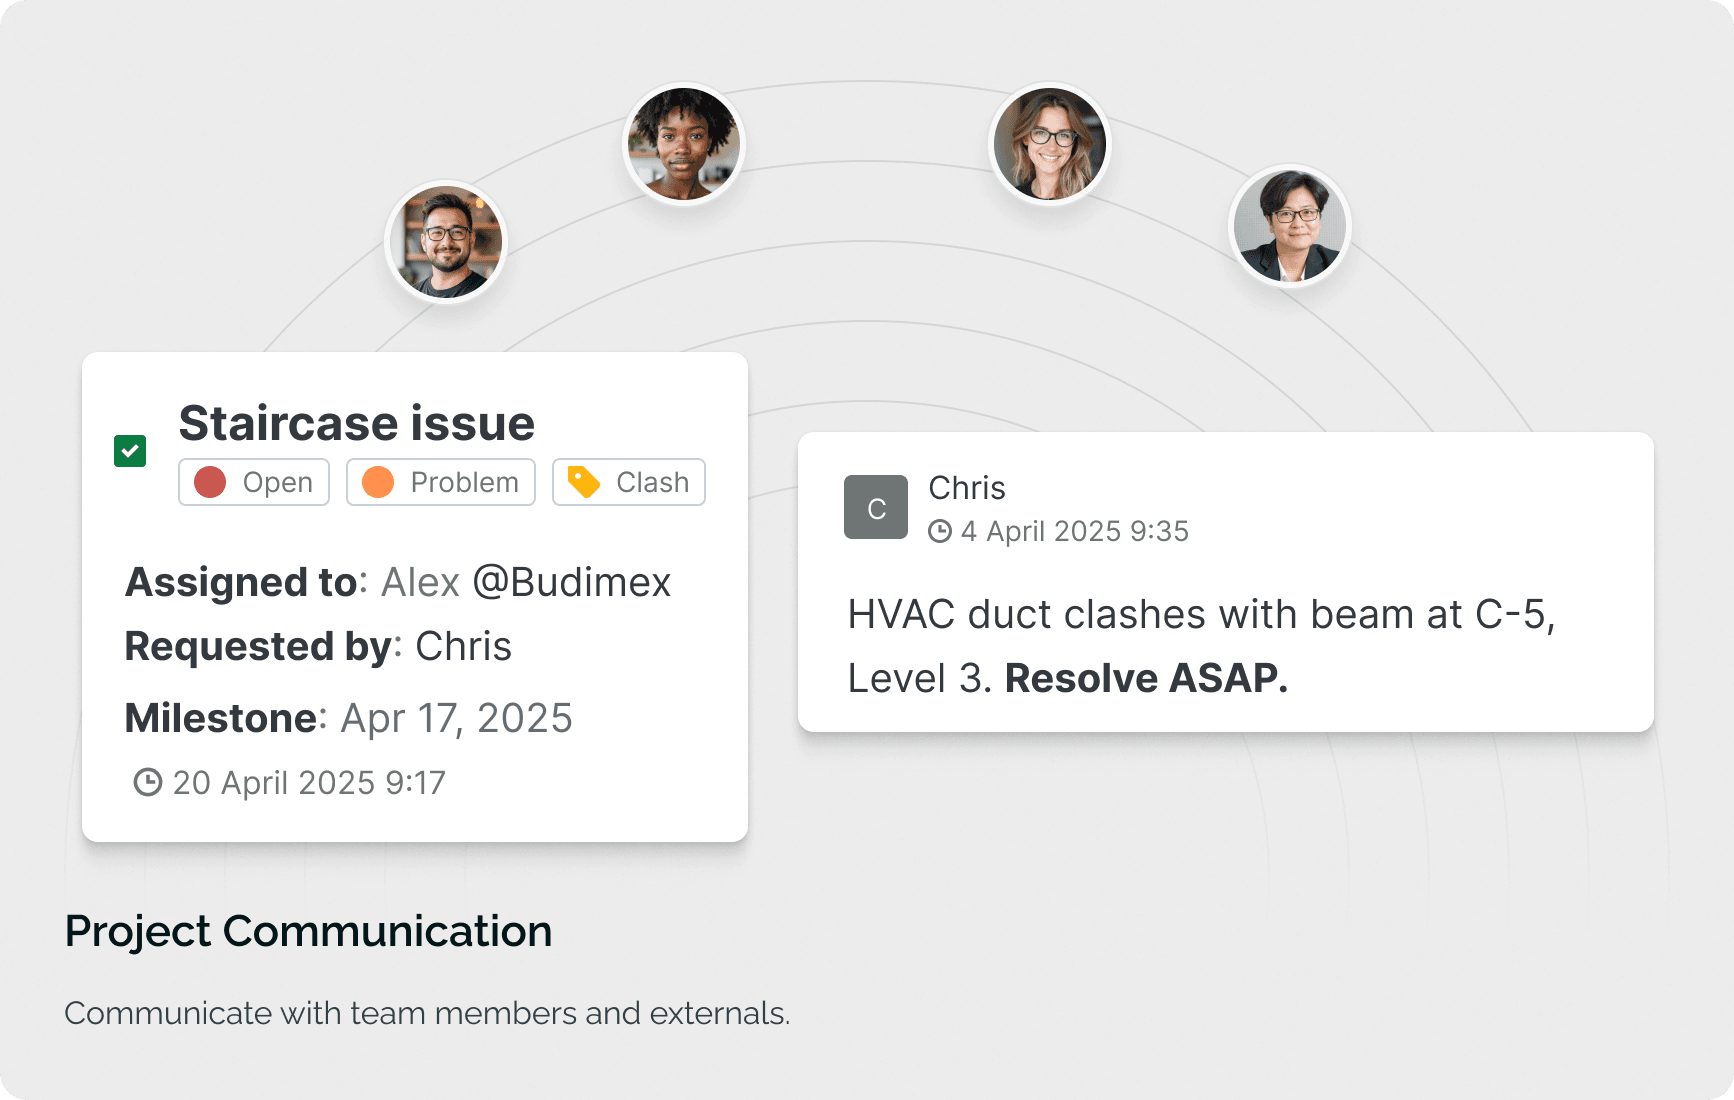Viewport: 1734px width, 1100px height.
Task: Open the Staircase issue title
Action: 356,423
